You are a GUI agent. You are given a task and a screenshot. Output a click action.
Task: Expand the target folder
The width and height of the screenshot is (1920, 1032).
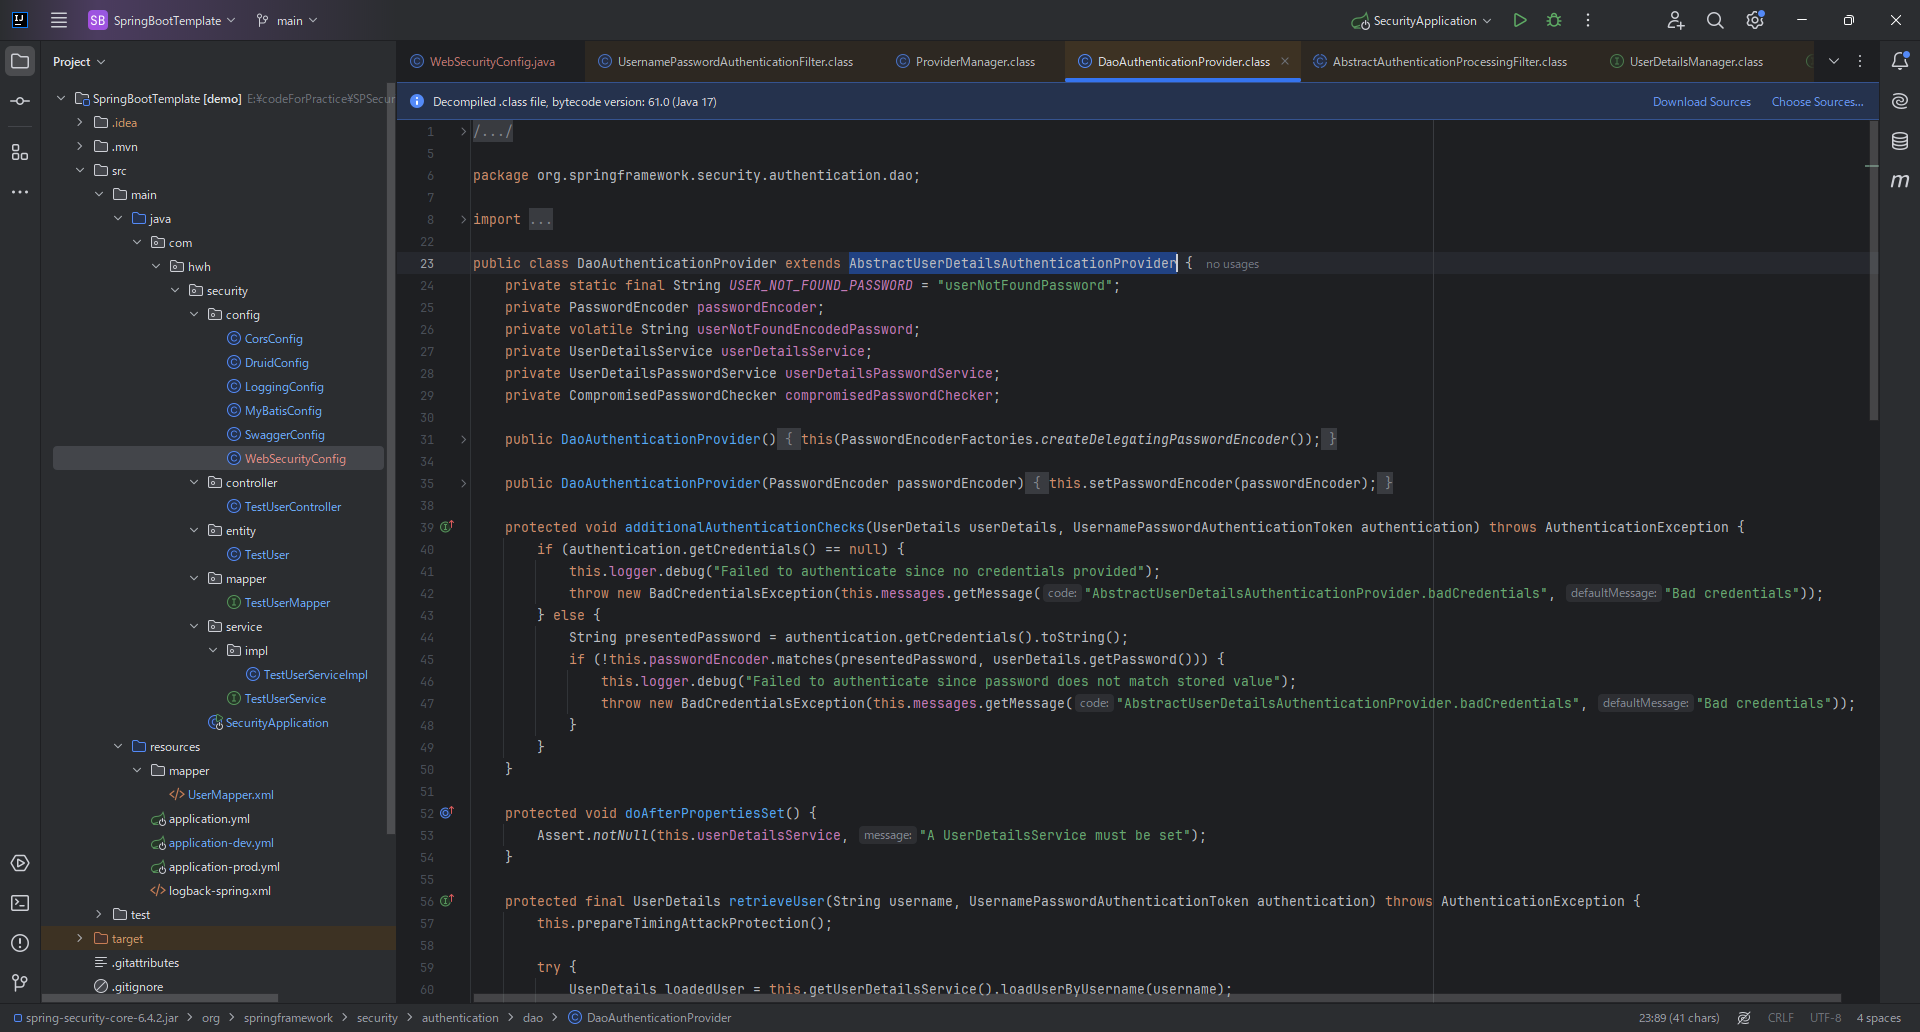(x=80, y=938)
